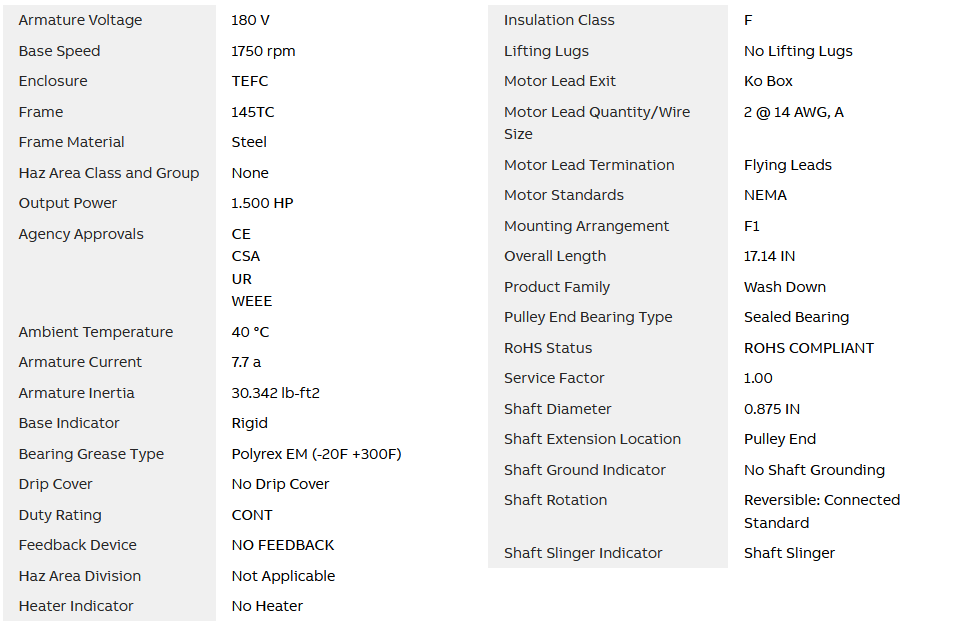
Task: Click the Heater Indicator label
Action: click(x=76, y=606)
